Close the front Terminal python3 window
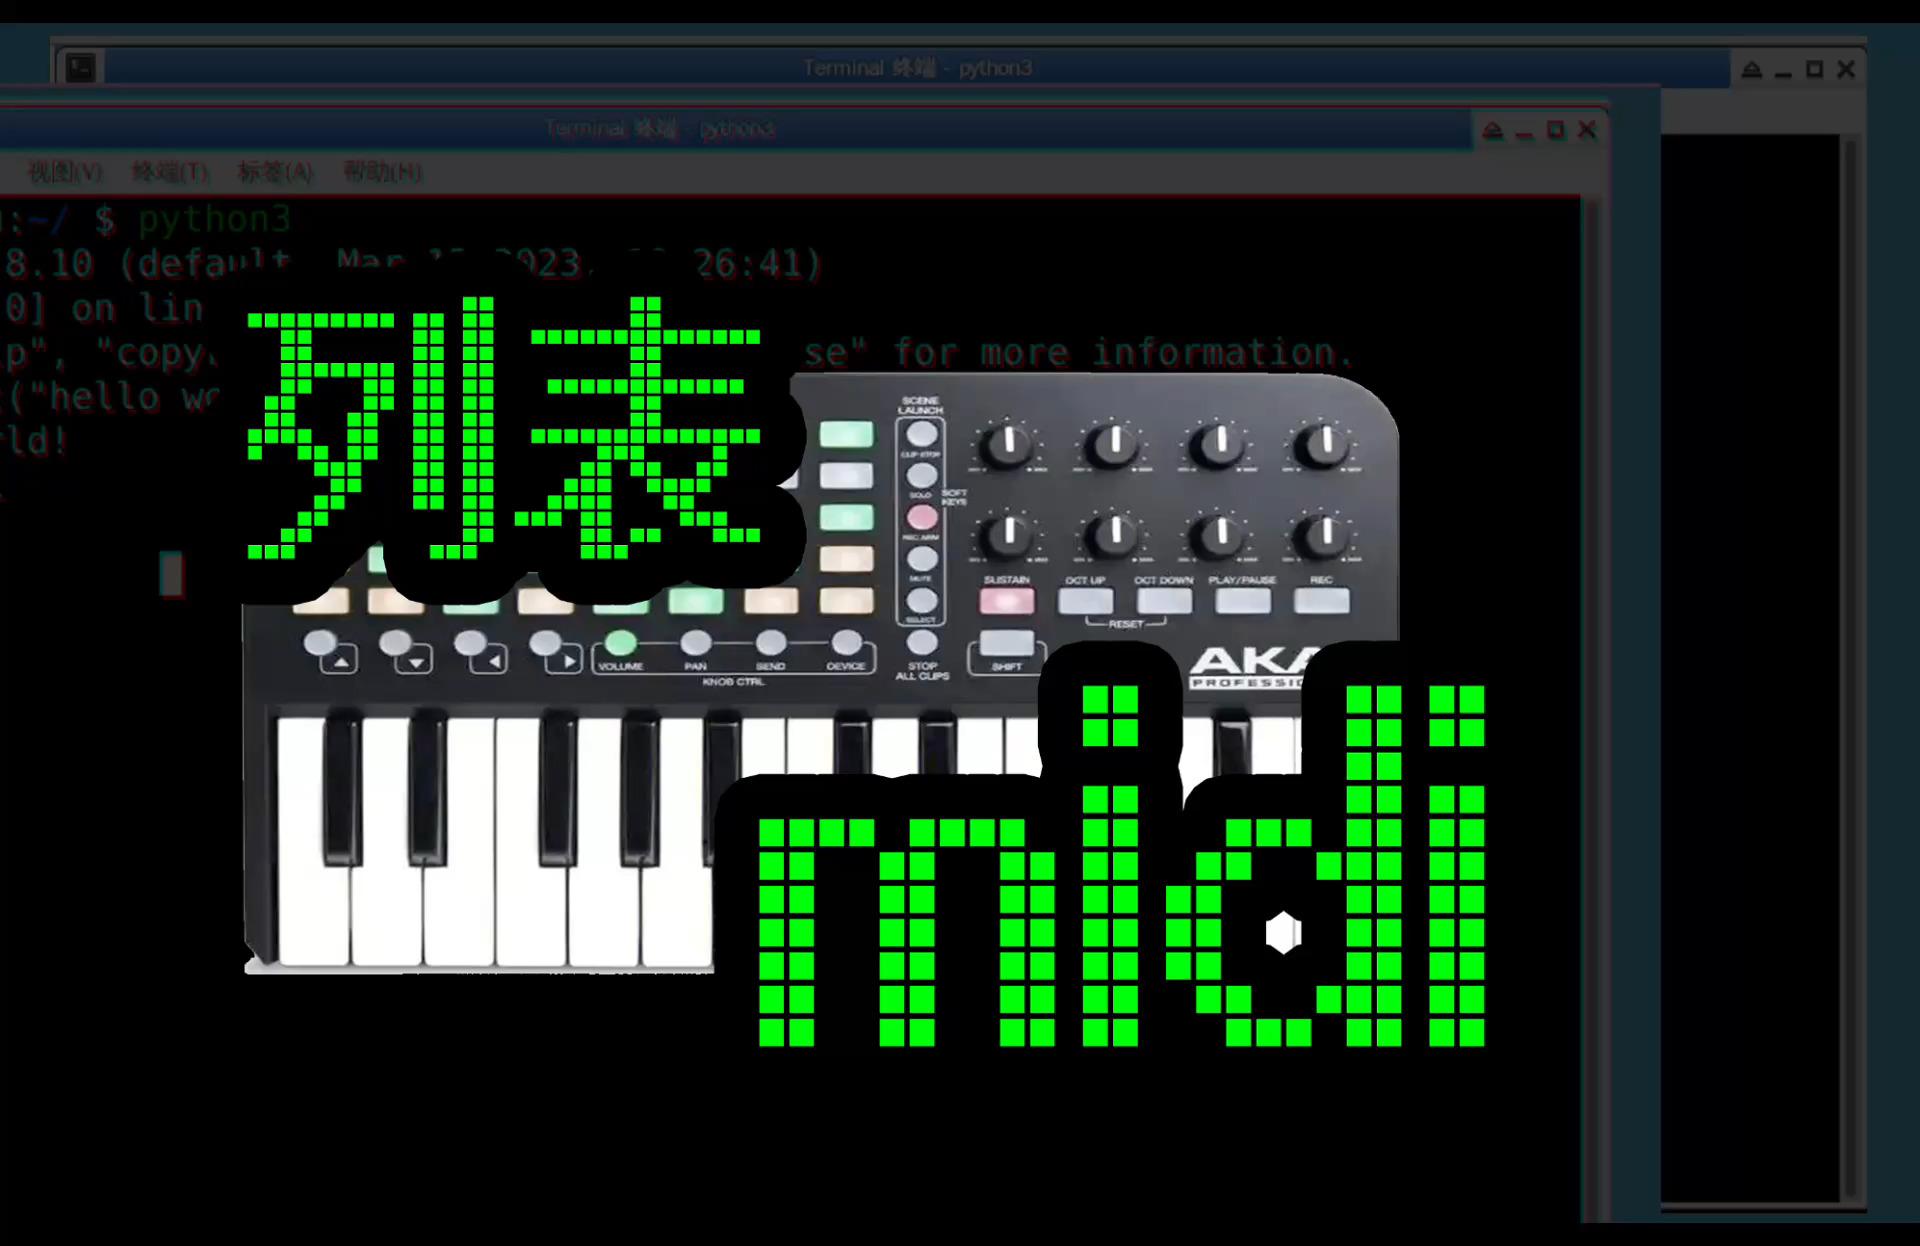1920x1246 pixels. tap(1587, 131)
